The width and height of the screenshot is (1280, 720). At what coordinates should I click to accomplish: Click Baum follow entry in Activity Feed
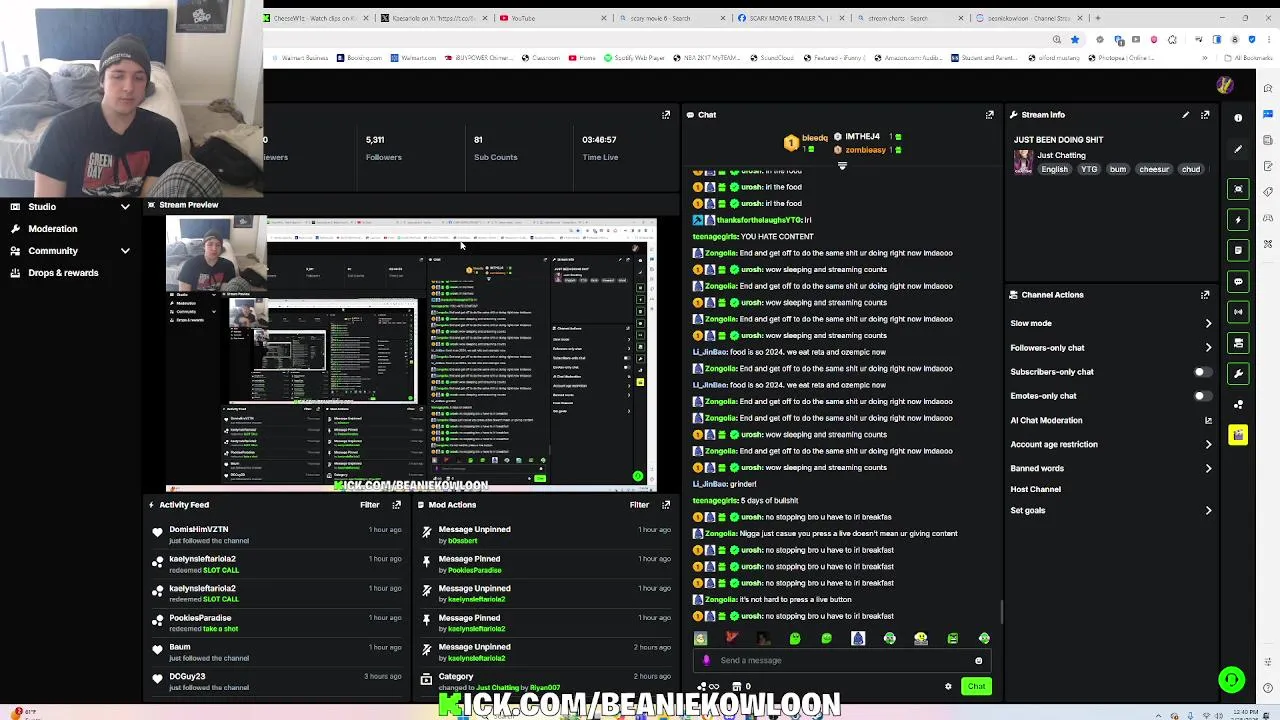coord(276,653)
